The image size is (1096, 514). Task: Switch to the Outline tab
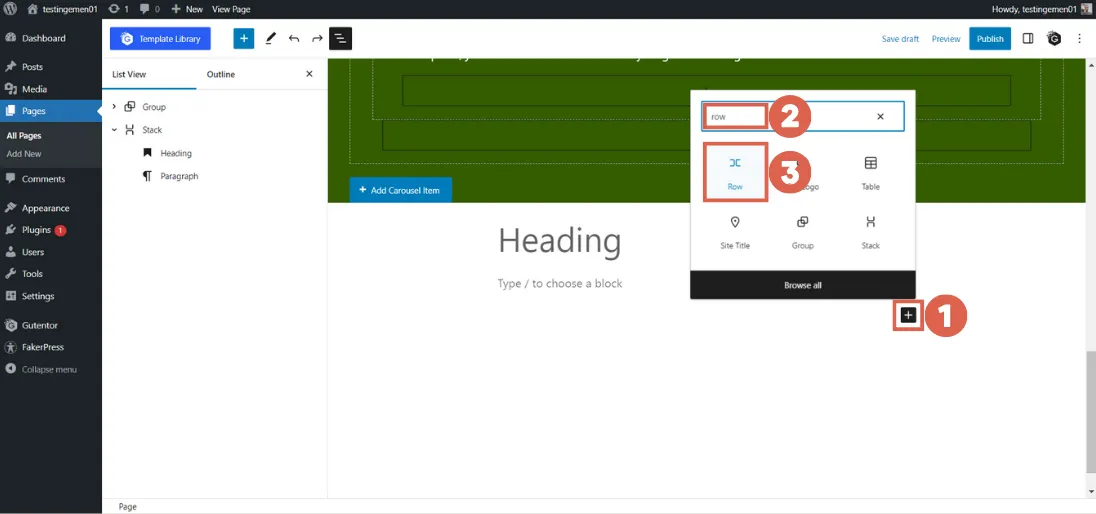point(221,74)
